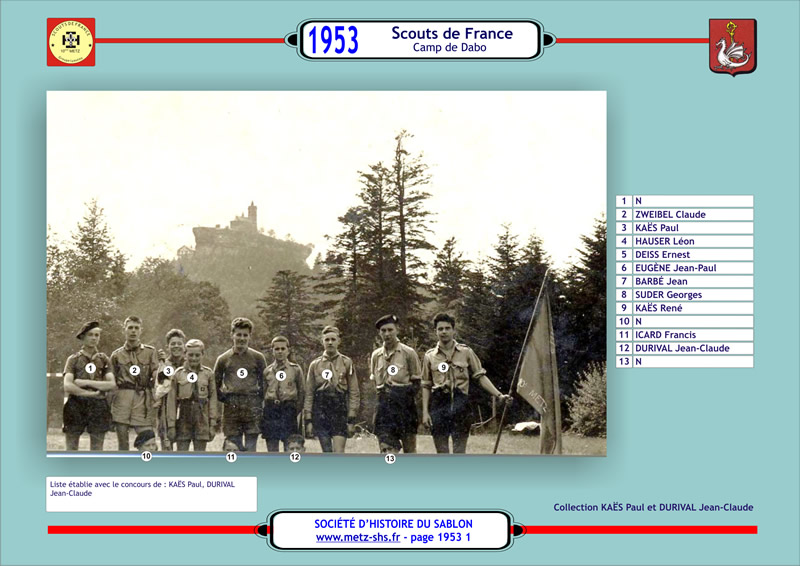Click number marker 9 on the photo
The image size is (800, 566).
point(443,366)
